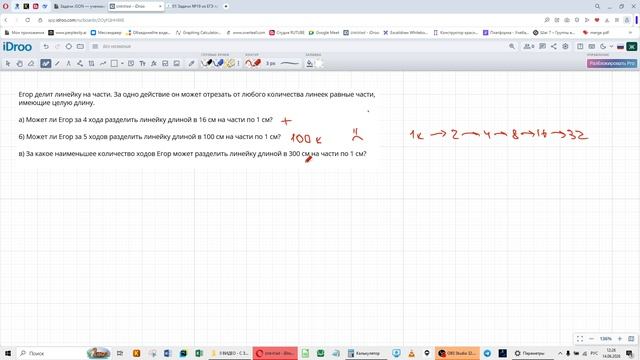Choose the blue pen preset
Viewport: 640px width, 360px height.
pos(219,63)
